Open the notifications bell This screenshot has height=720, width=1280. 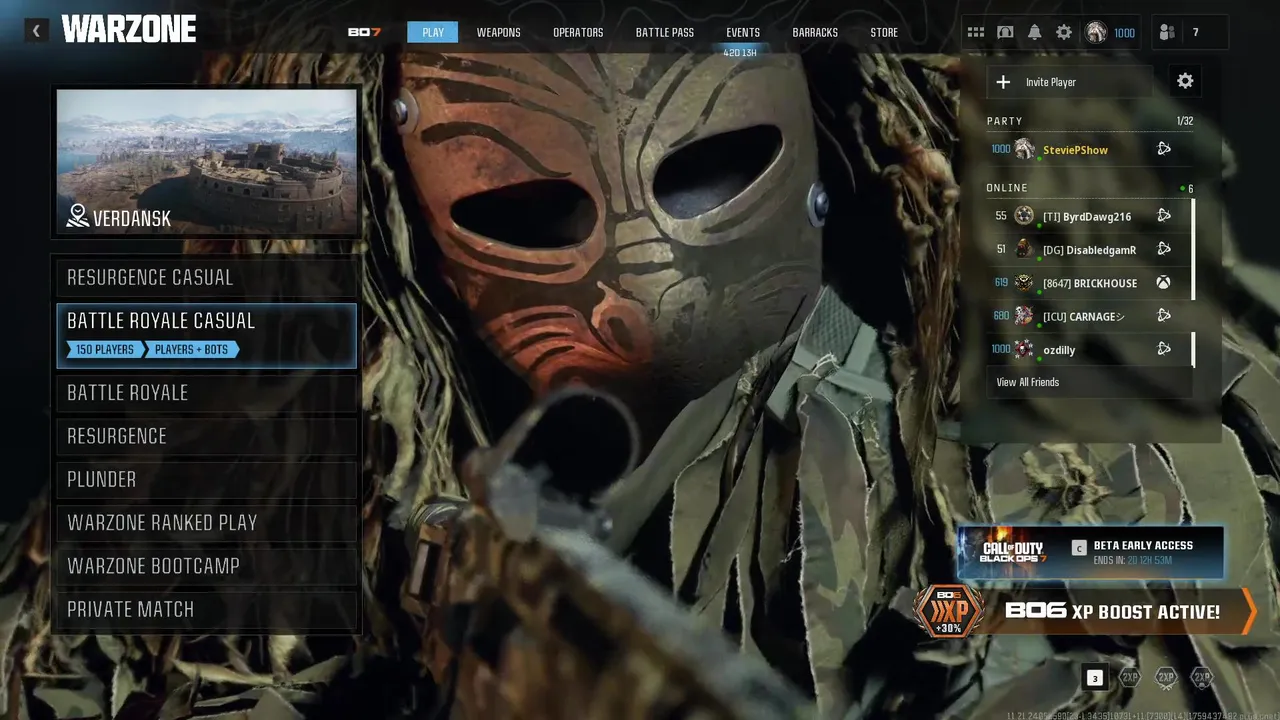[1034, 32]
